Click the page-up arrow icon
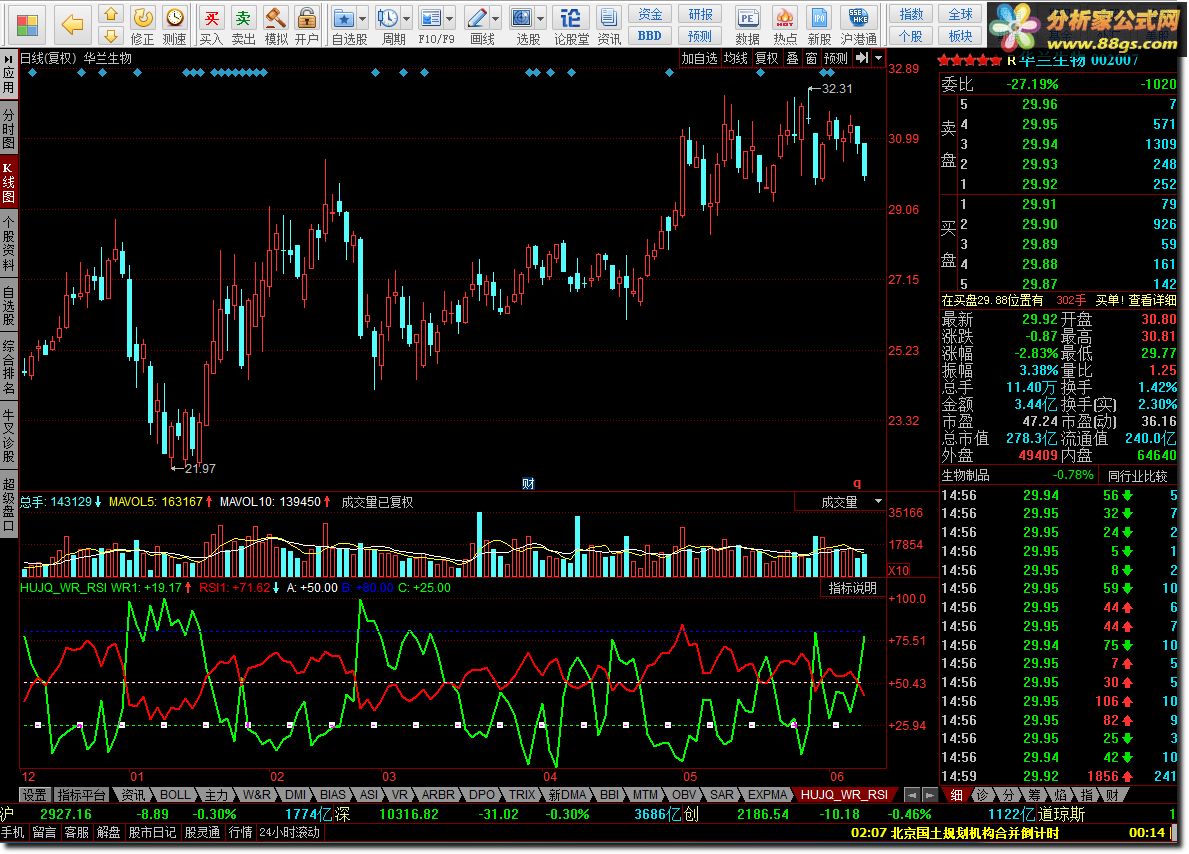The width and height of the screenshot is (1189, 854). [111, 14]
